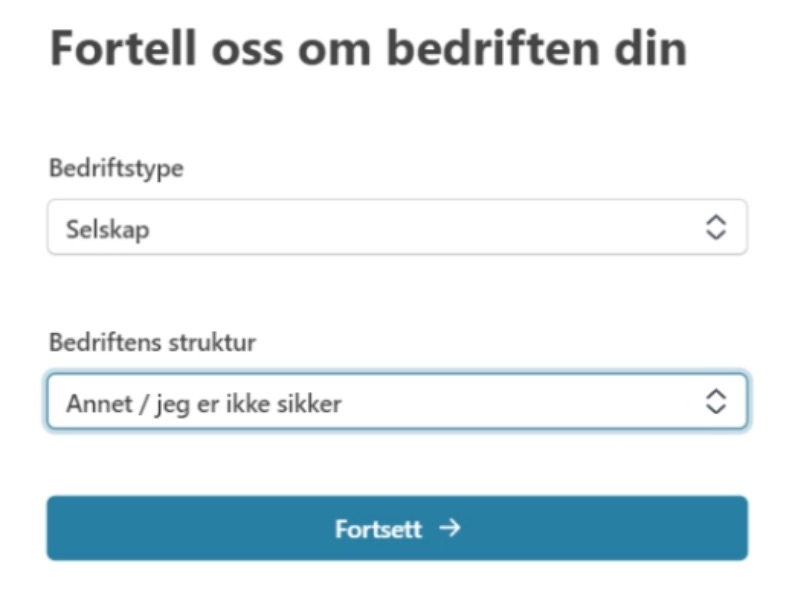Image resolution: width=810 pixels, height=606 pixels.
Task: Click the word "Annet" in the structure field
Action: pos(95,404)
